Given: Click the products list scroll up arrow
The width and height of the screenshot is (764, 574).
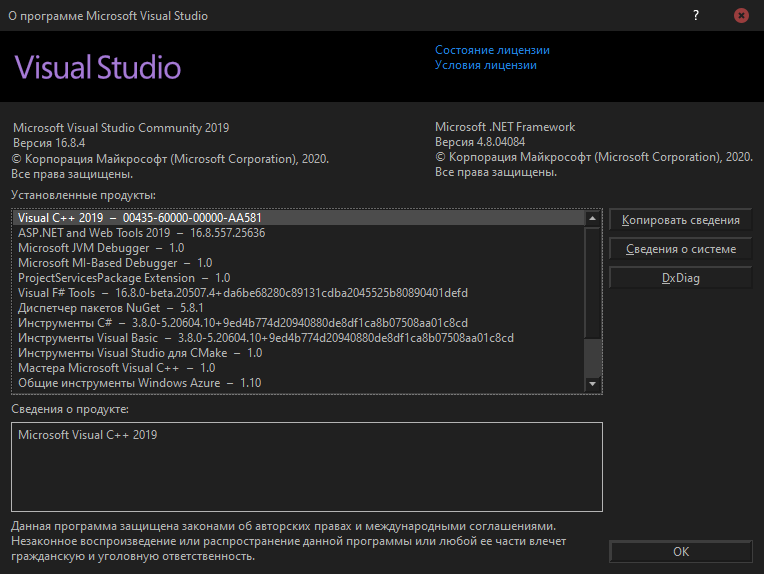Looking at the screenshot, I should tap(592, 218).
